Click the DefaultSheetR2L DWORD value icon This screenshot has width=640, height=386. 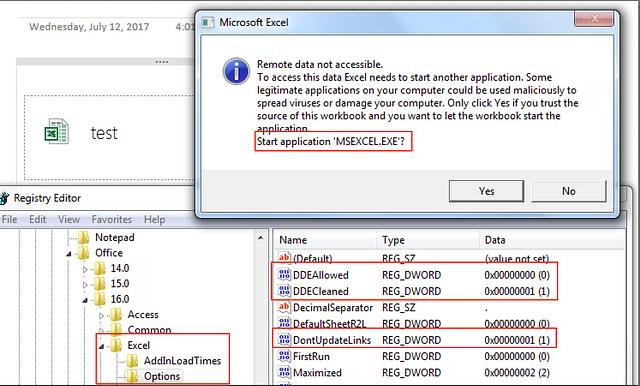284,323
